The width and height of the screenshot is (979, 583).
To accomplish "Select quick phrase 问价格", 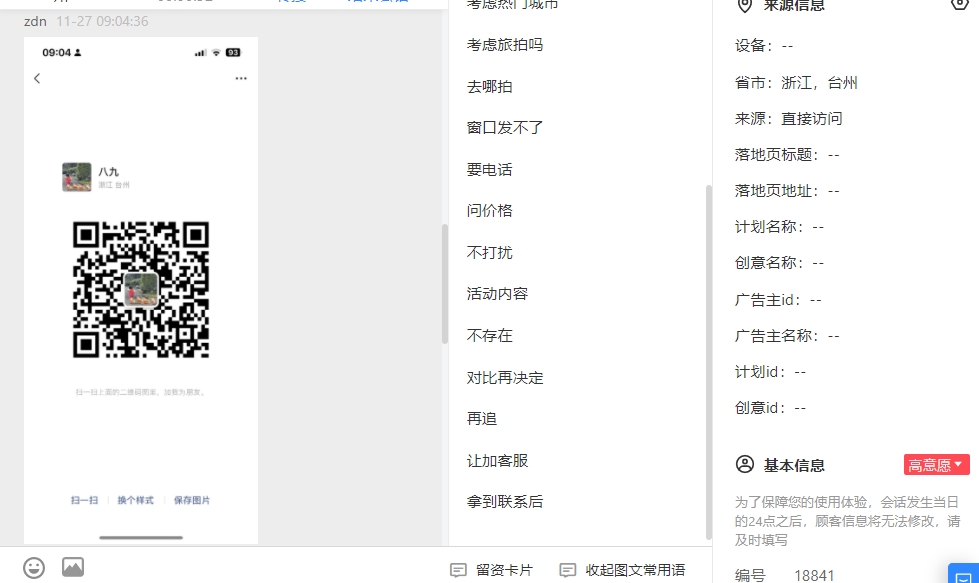I will (490, 211).
